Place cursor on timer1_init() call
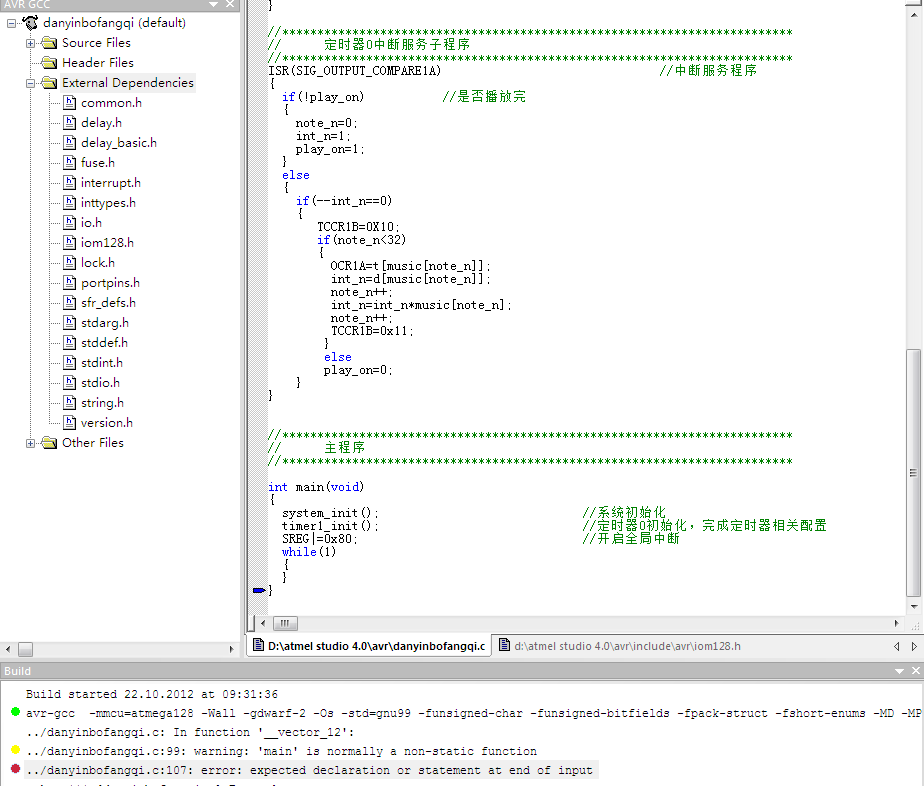Screen dimensions: 924x786 coord(330,526)
